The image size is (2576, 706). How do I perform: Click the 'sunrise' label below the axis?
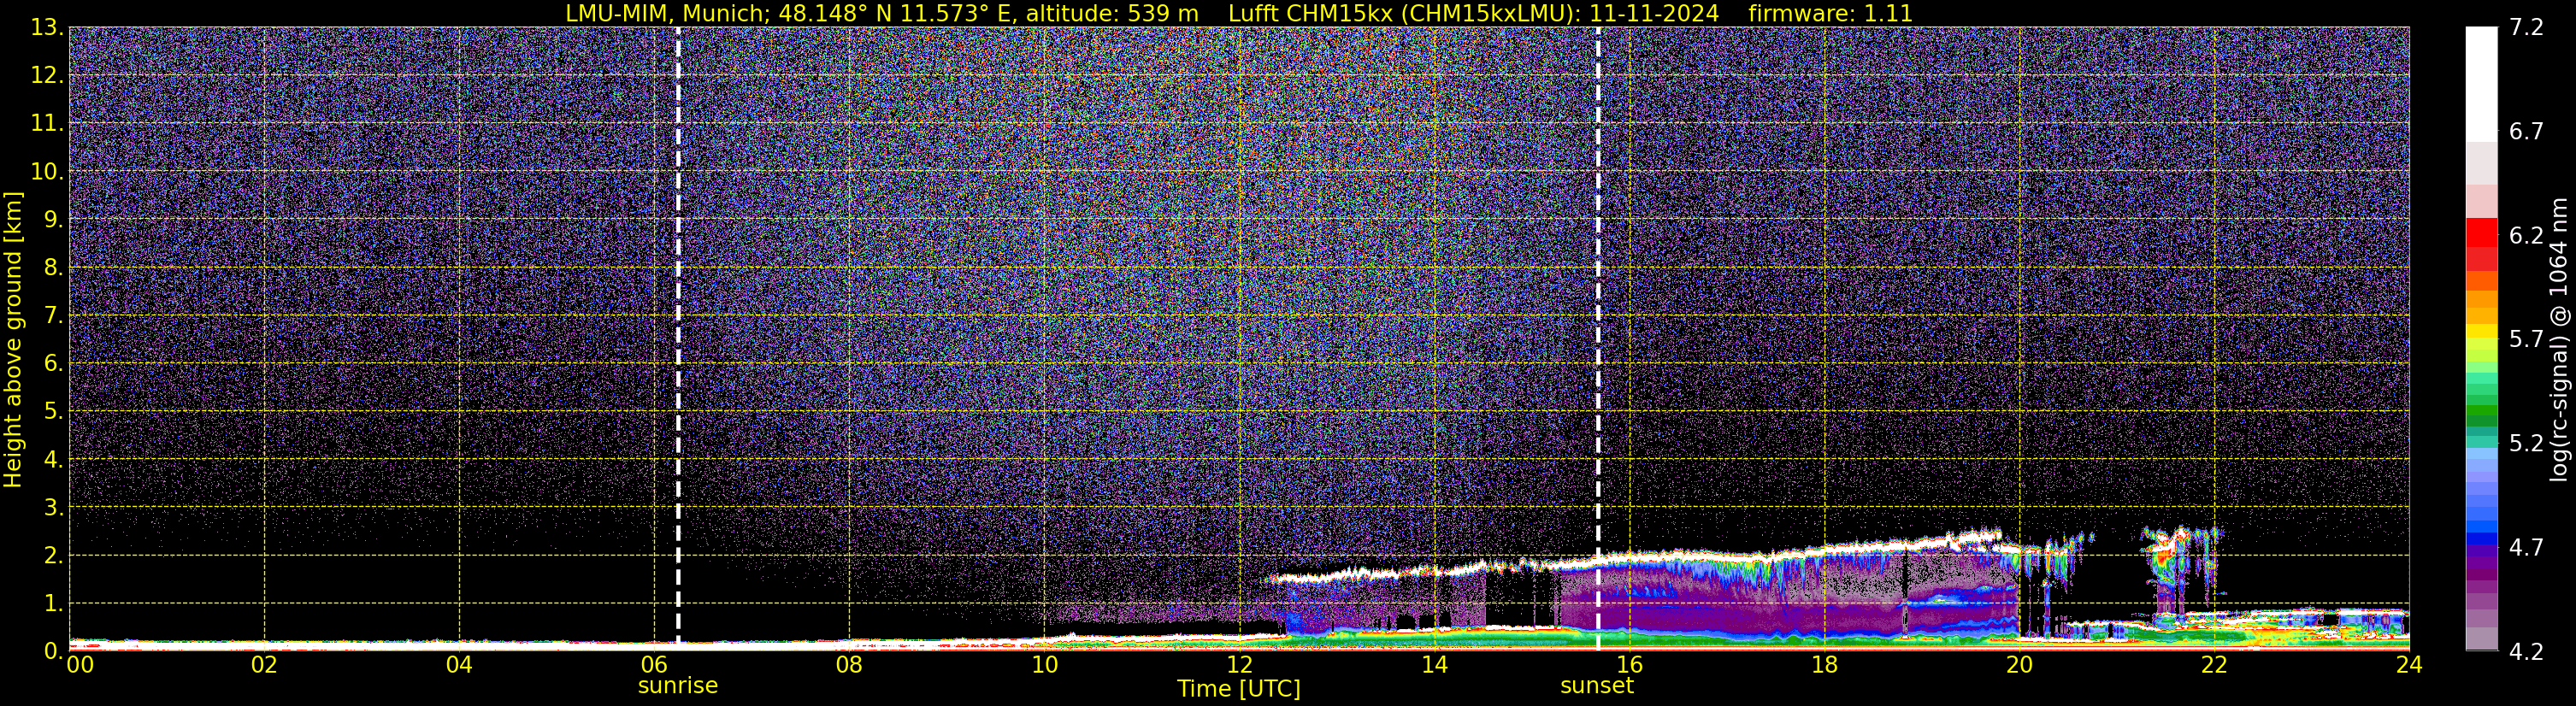click(x=678, y=686)
